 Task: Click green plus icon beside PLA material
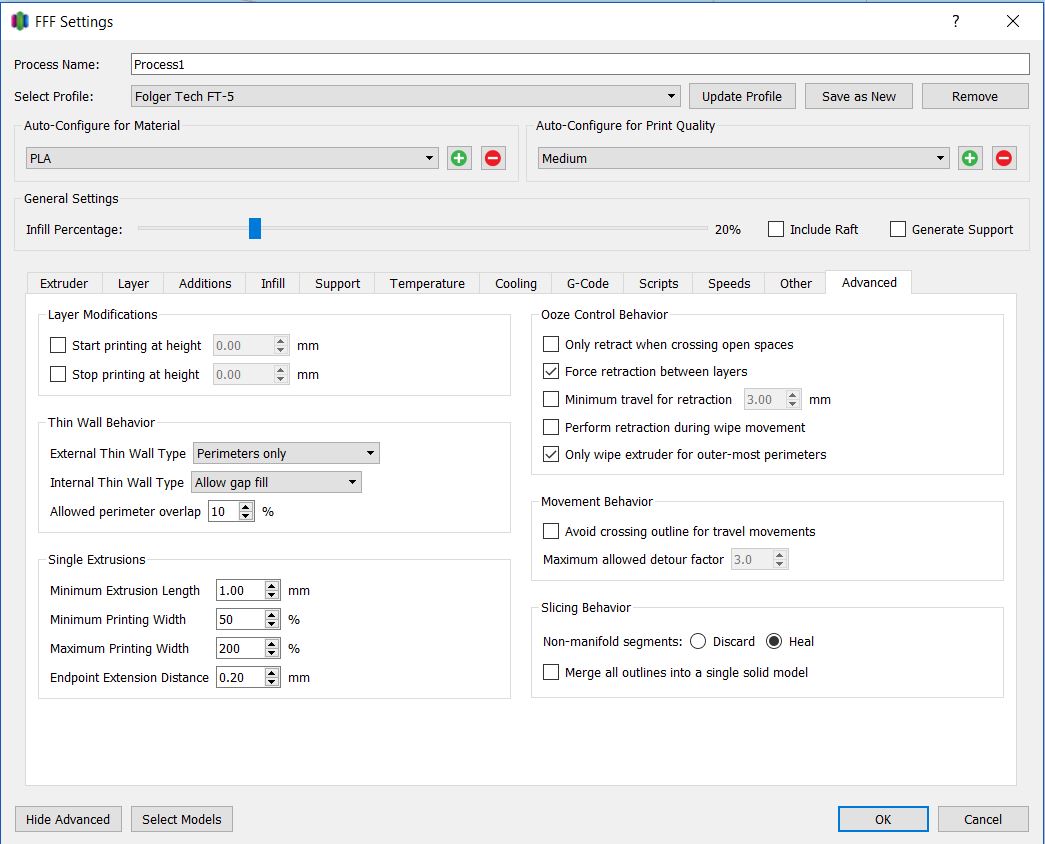(459, 158)
